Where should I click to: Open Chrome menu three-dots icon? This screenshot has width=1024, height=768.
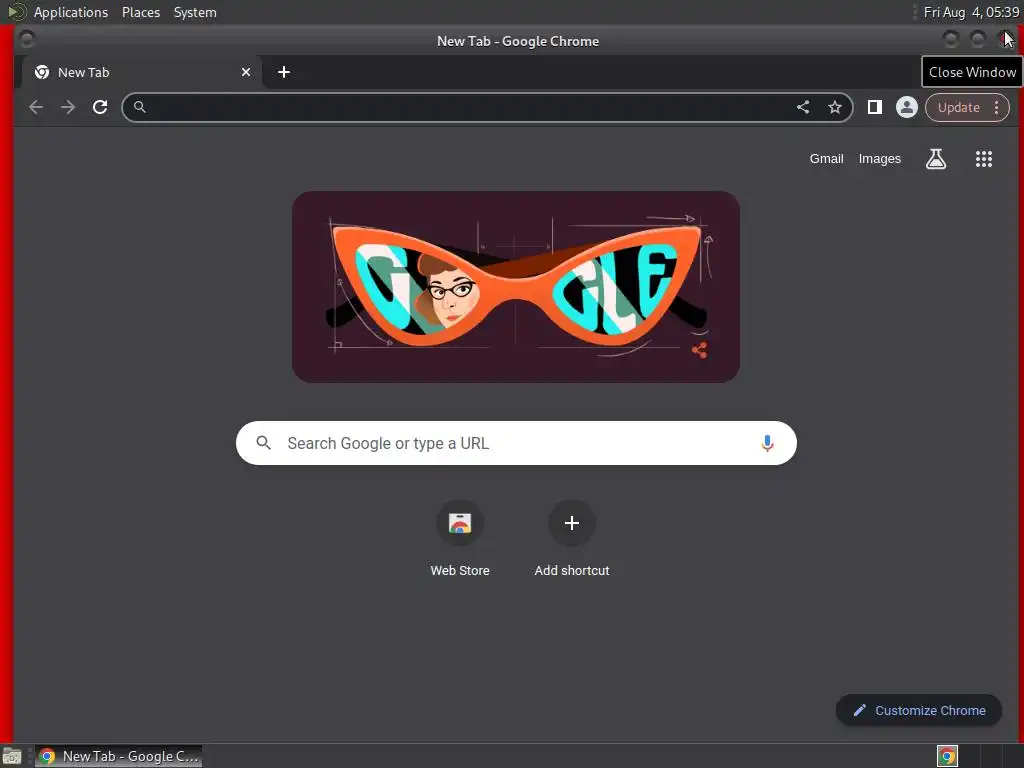[997, 107]
